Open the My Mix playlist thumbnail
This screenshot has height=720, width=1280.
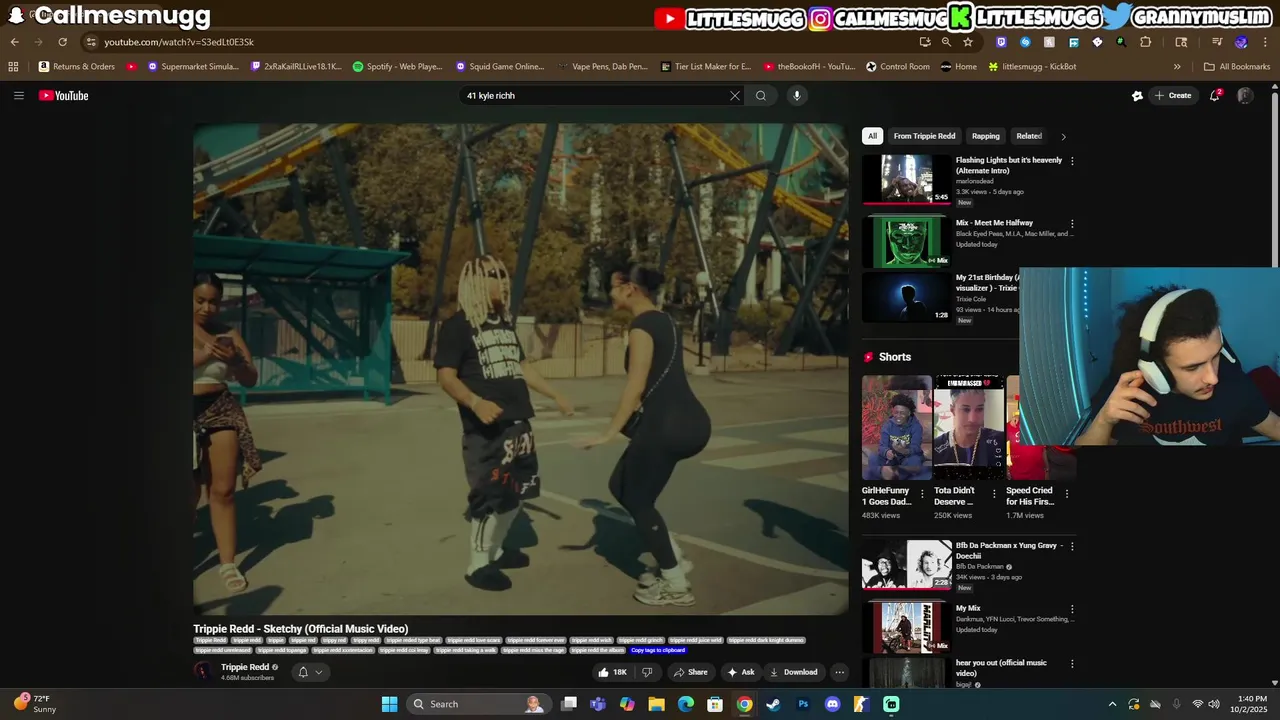(x=906, y=627)
